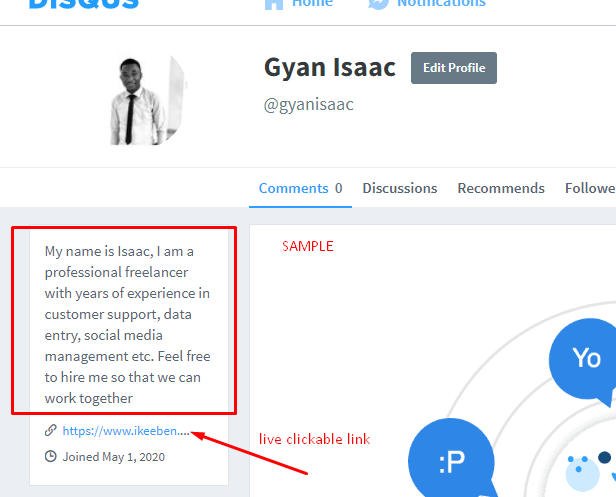Click the chain link icon
616x497 pixels.
pos(51,430)
